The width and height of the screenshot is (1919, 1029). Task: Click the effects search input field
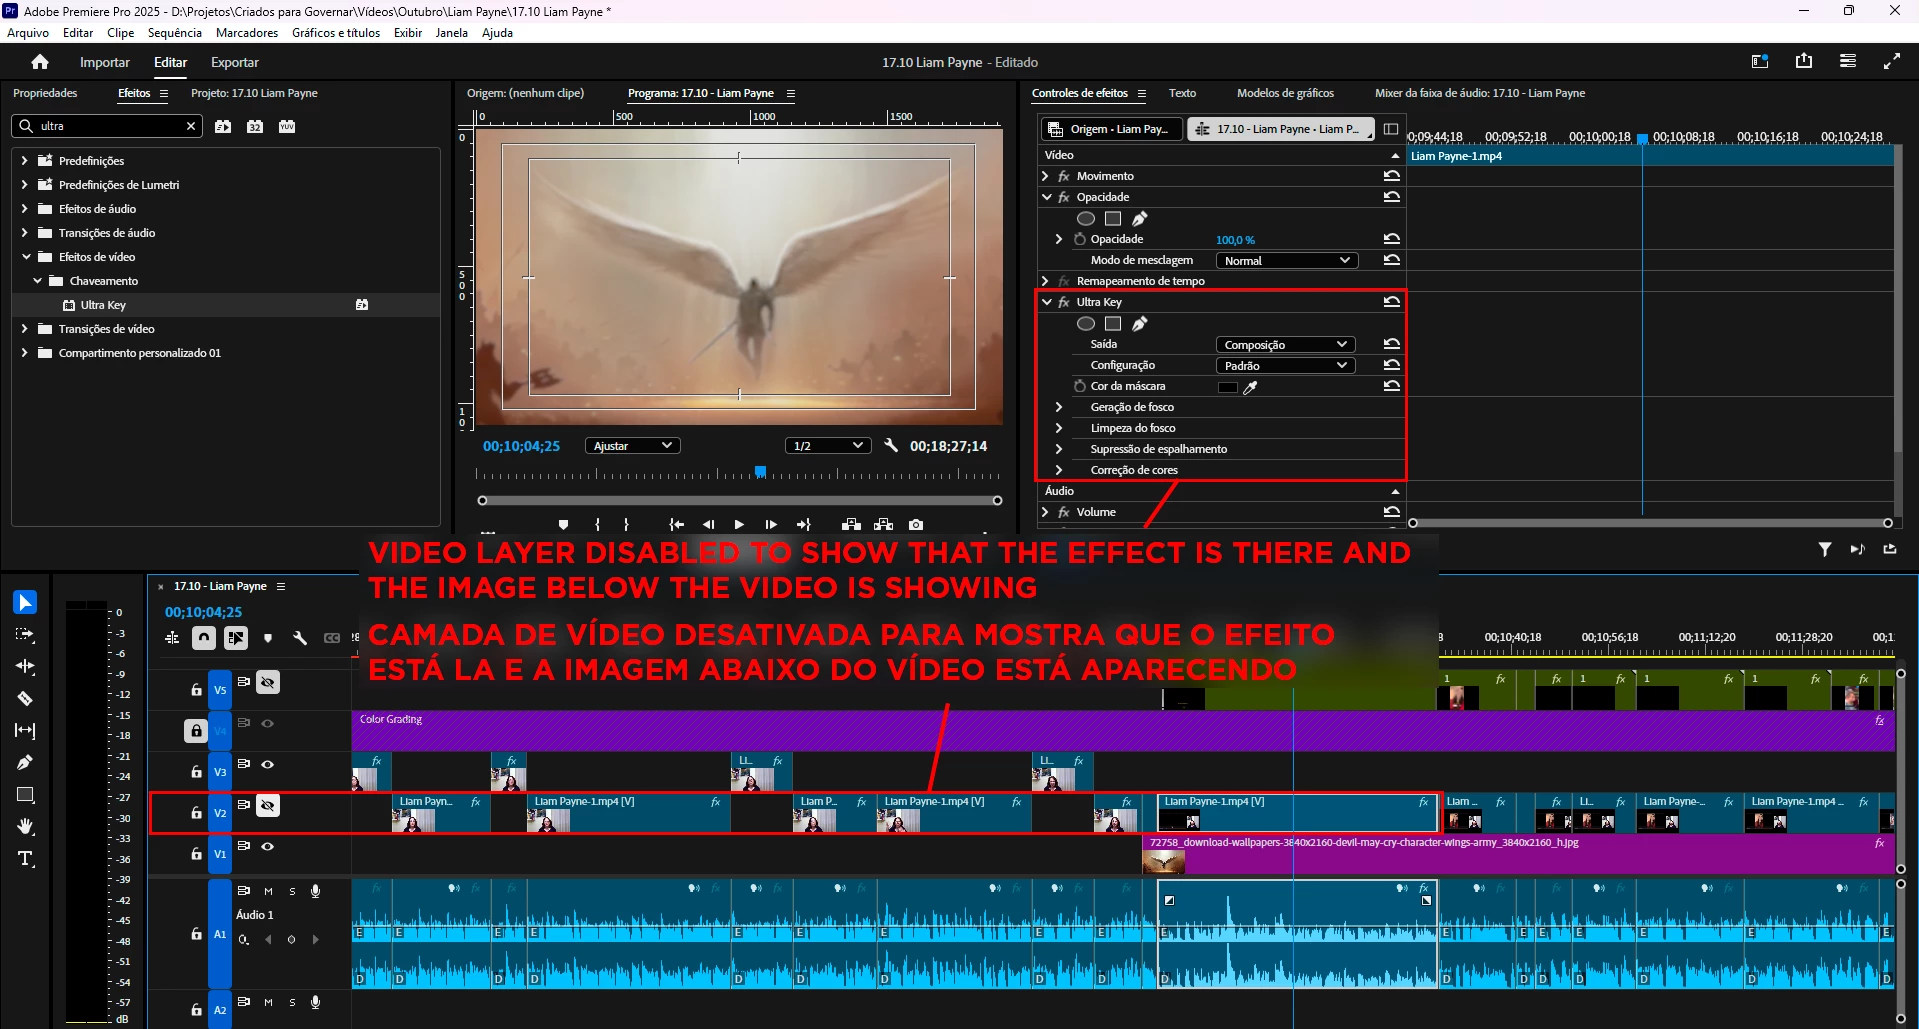pyautogui.click(x=108, y=126)
